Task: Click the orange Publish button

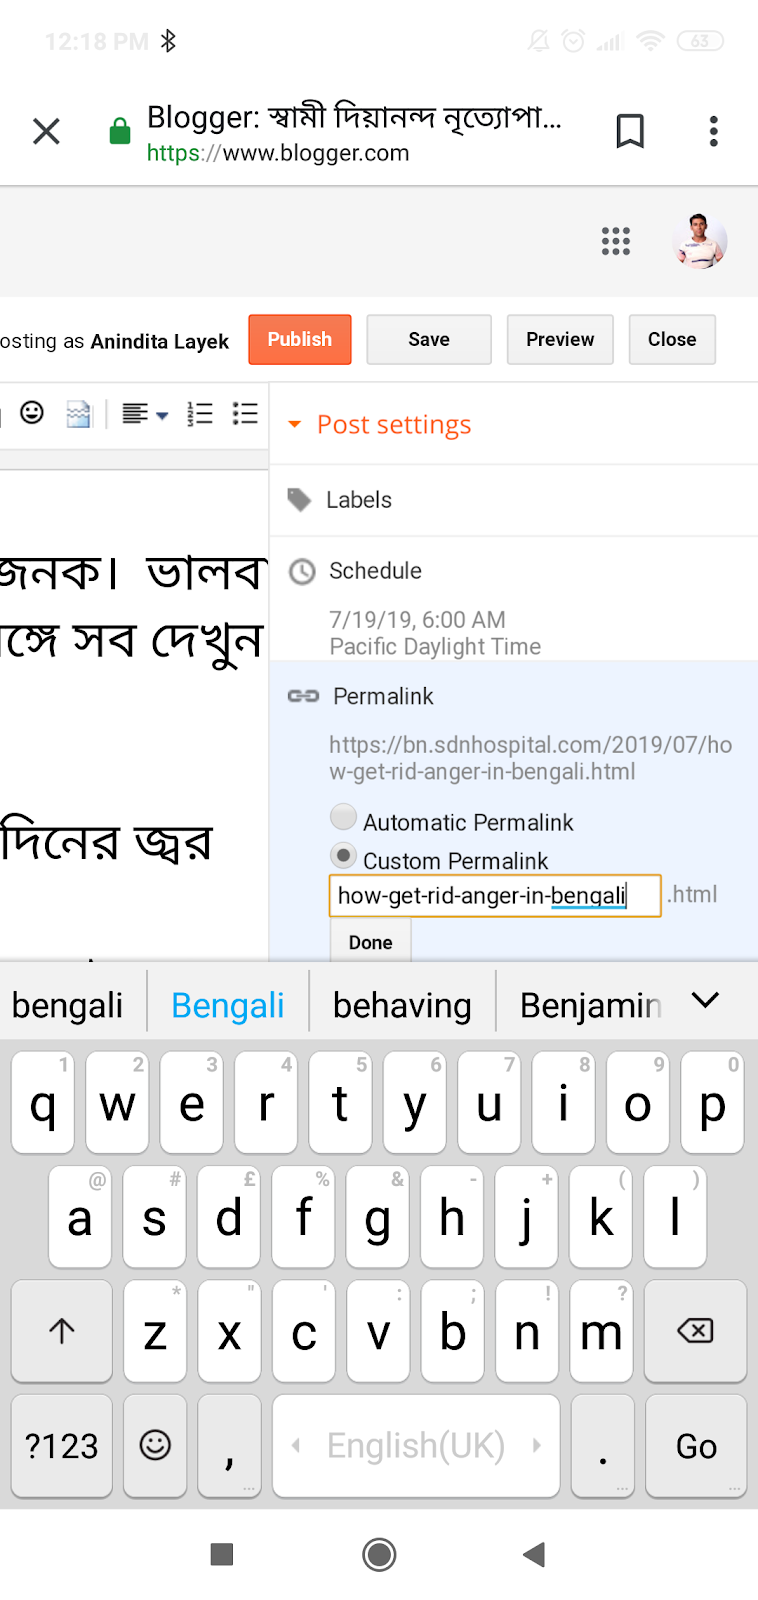Action: pyautogui.click(x=300, y=340)
